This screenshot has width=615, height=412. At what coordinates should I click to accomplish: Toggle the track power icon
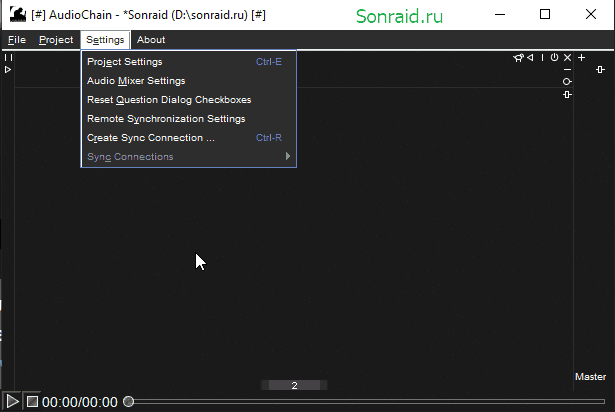pyautogui.click(x=554, y=57)
